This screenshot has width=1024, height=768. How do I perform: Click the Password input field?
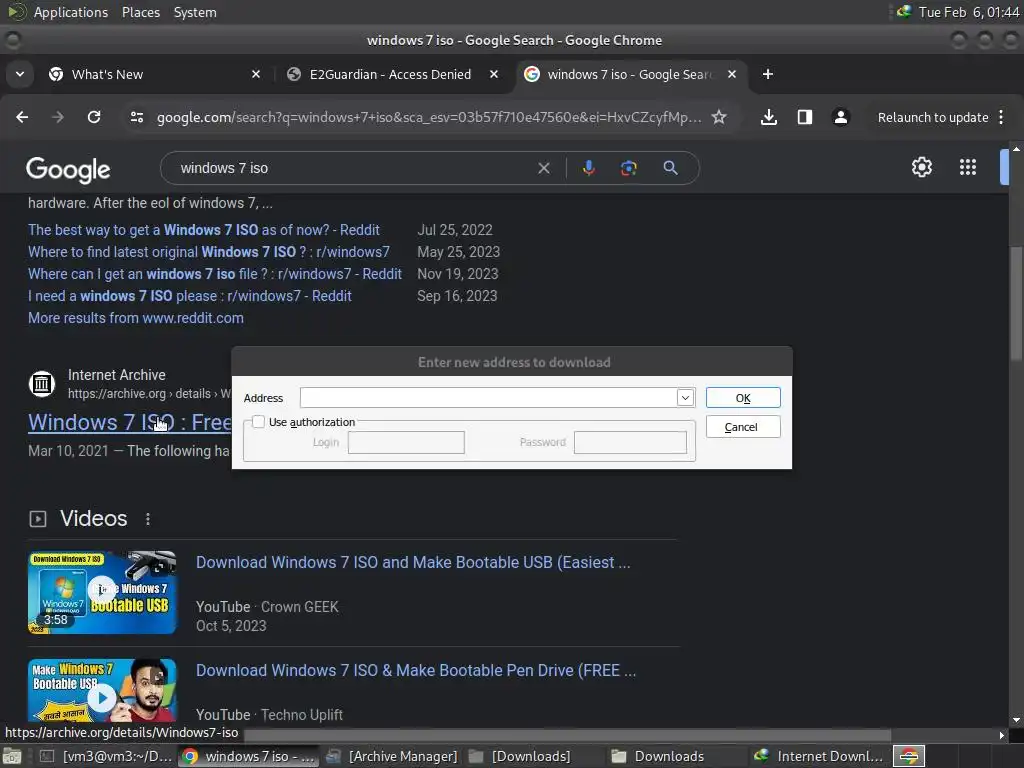[x=630, y=442]
